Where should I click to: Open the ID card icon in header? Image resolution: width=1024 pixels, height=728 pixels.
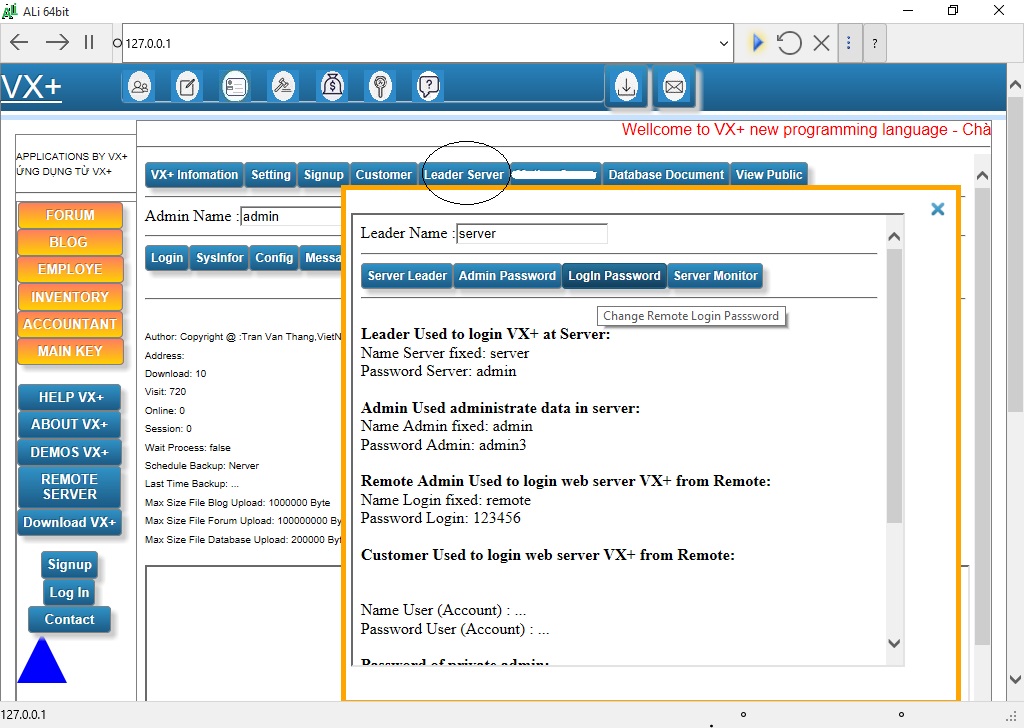235,87
